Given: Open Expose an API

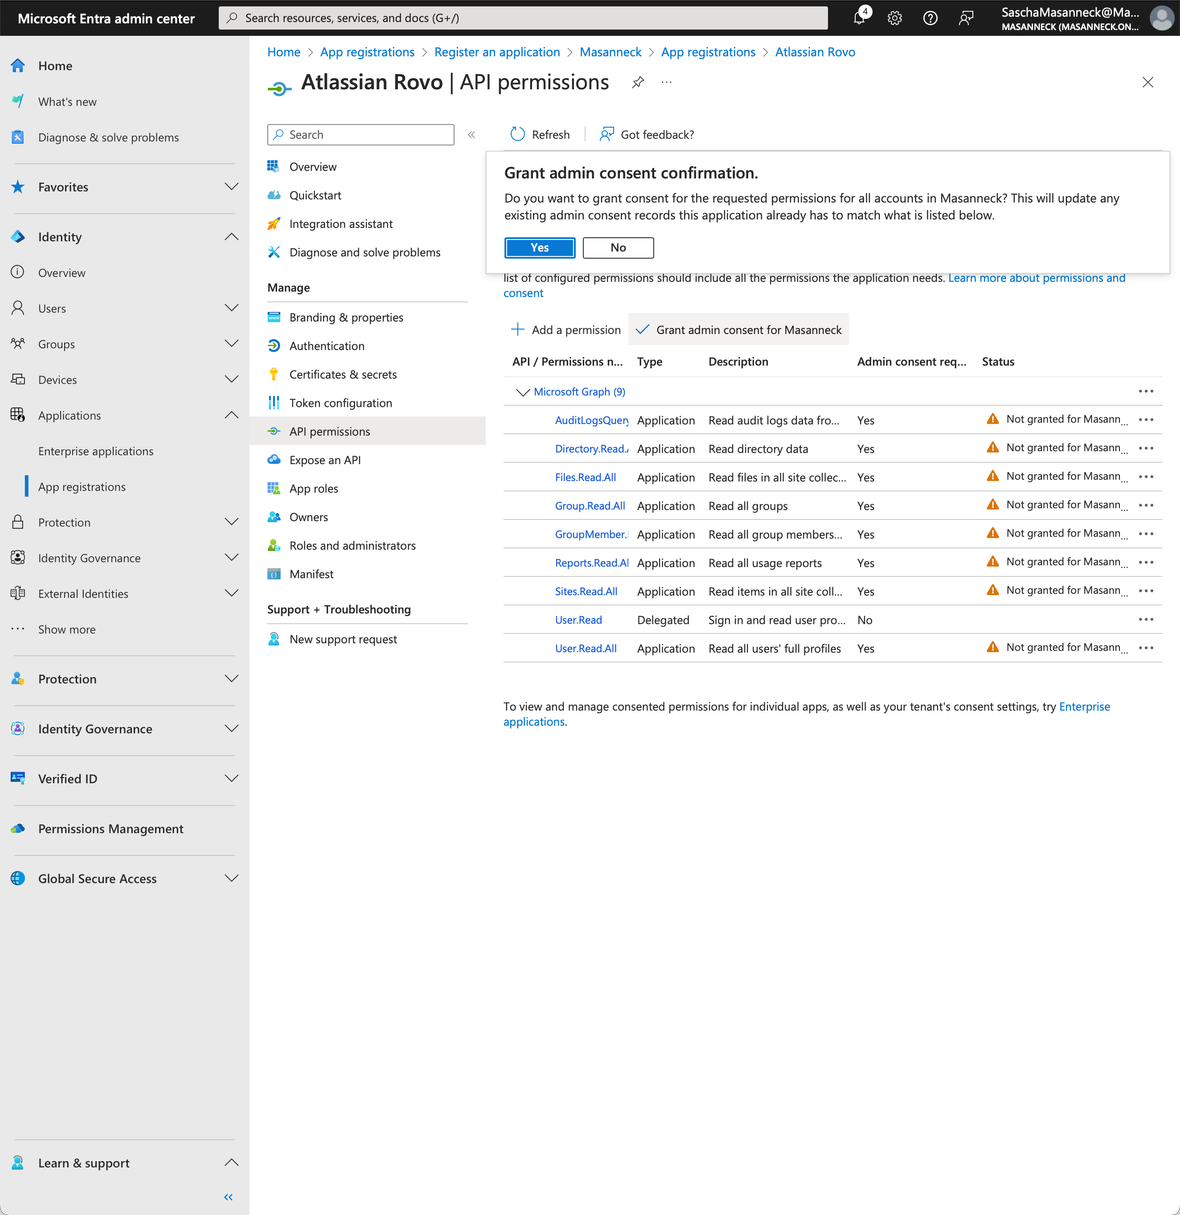Looking at the screenshot, I should [325, 459].
